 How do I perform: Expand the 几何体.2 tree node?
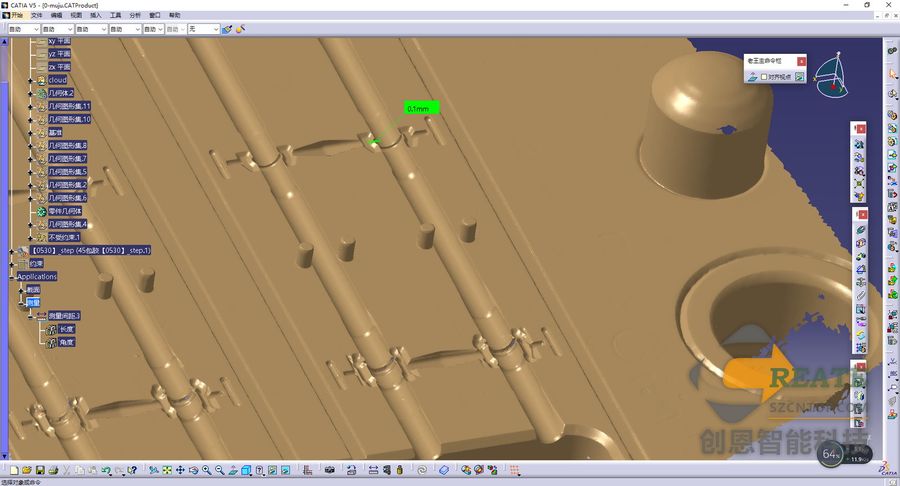[30, 94]
